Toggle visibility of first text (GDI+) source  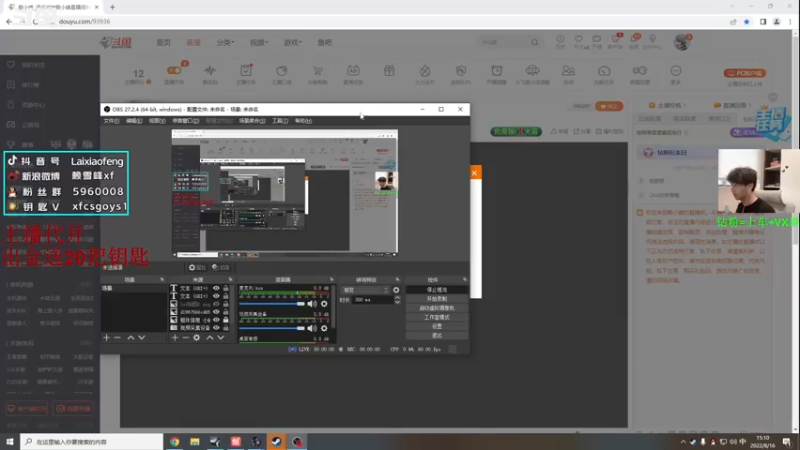click(x=216, y=288)
